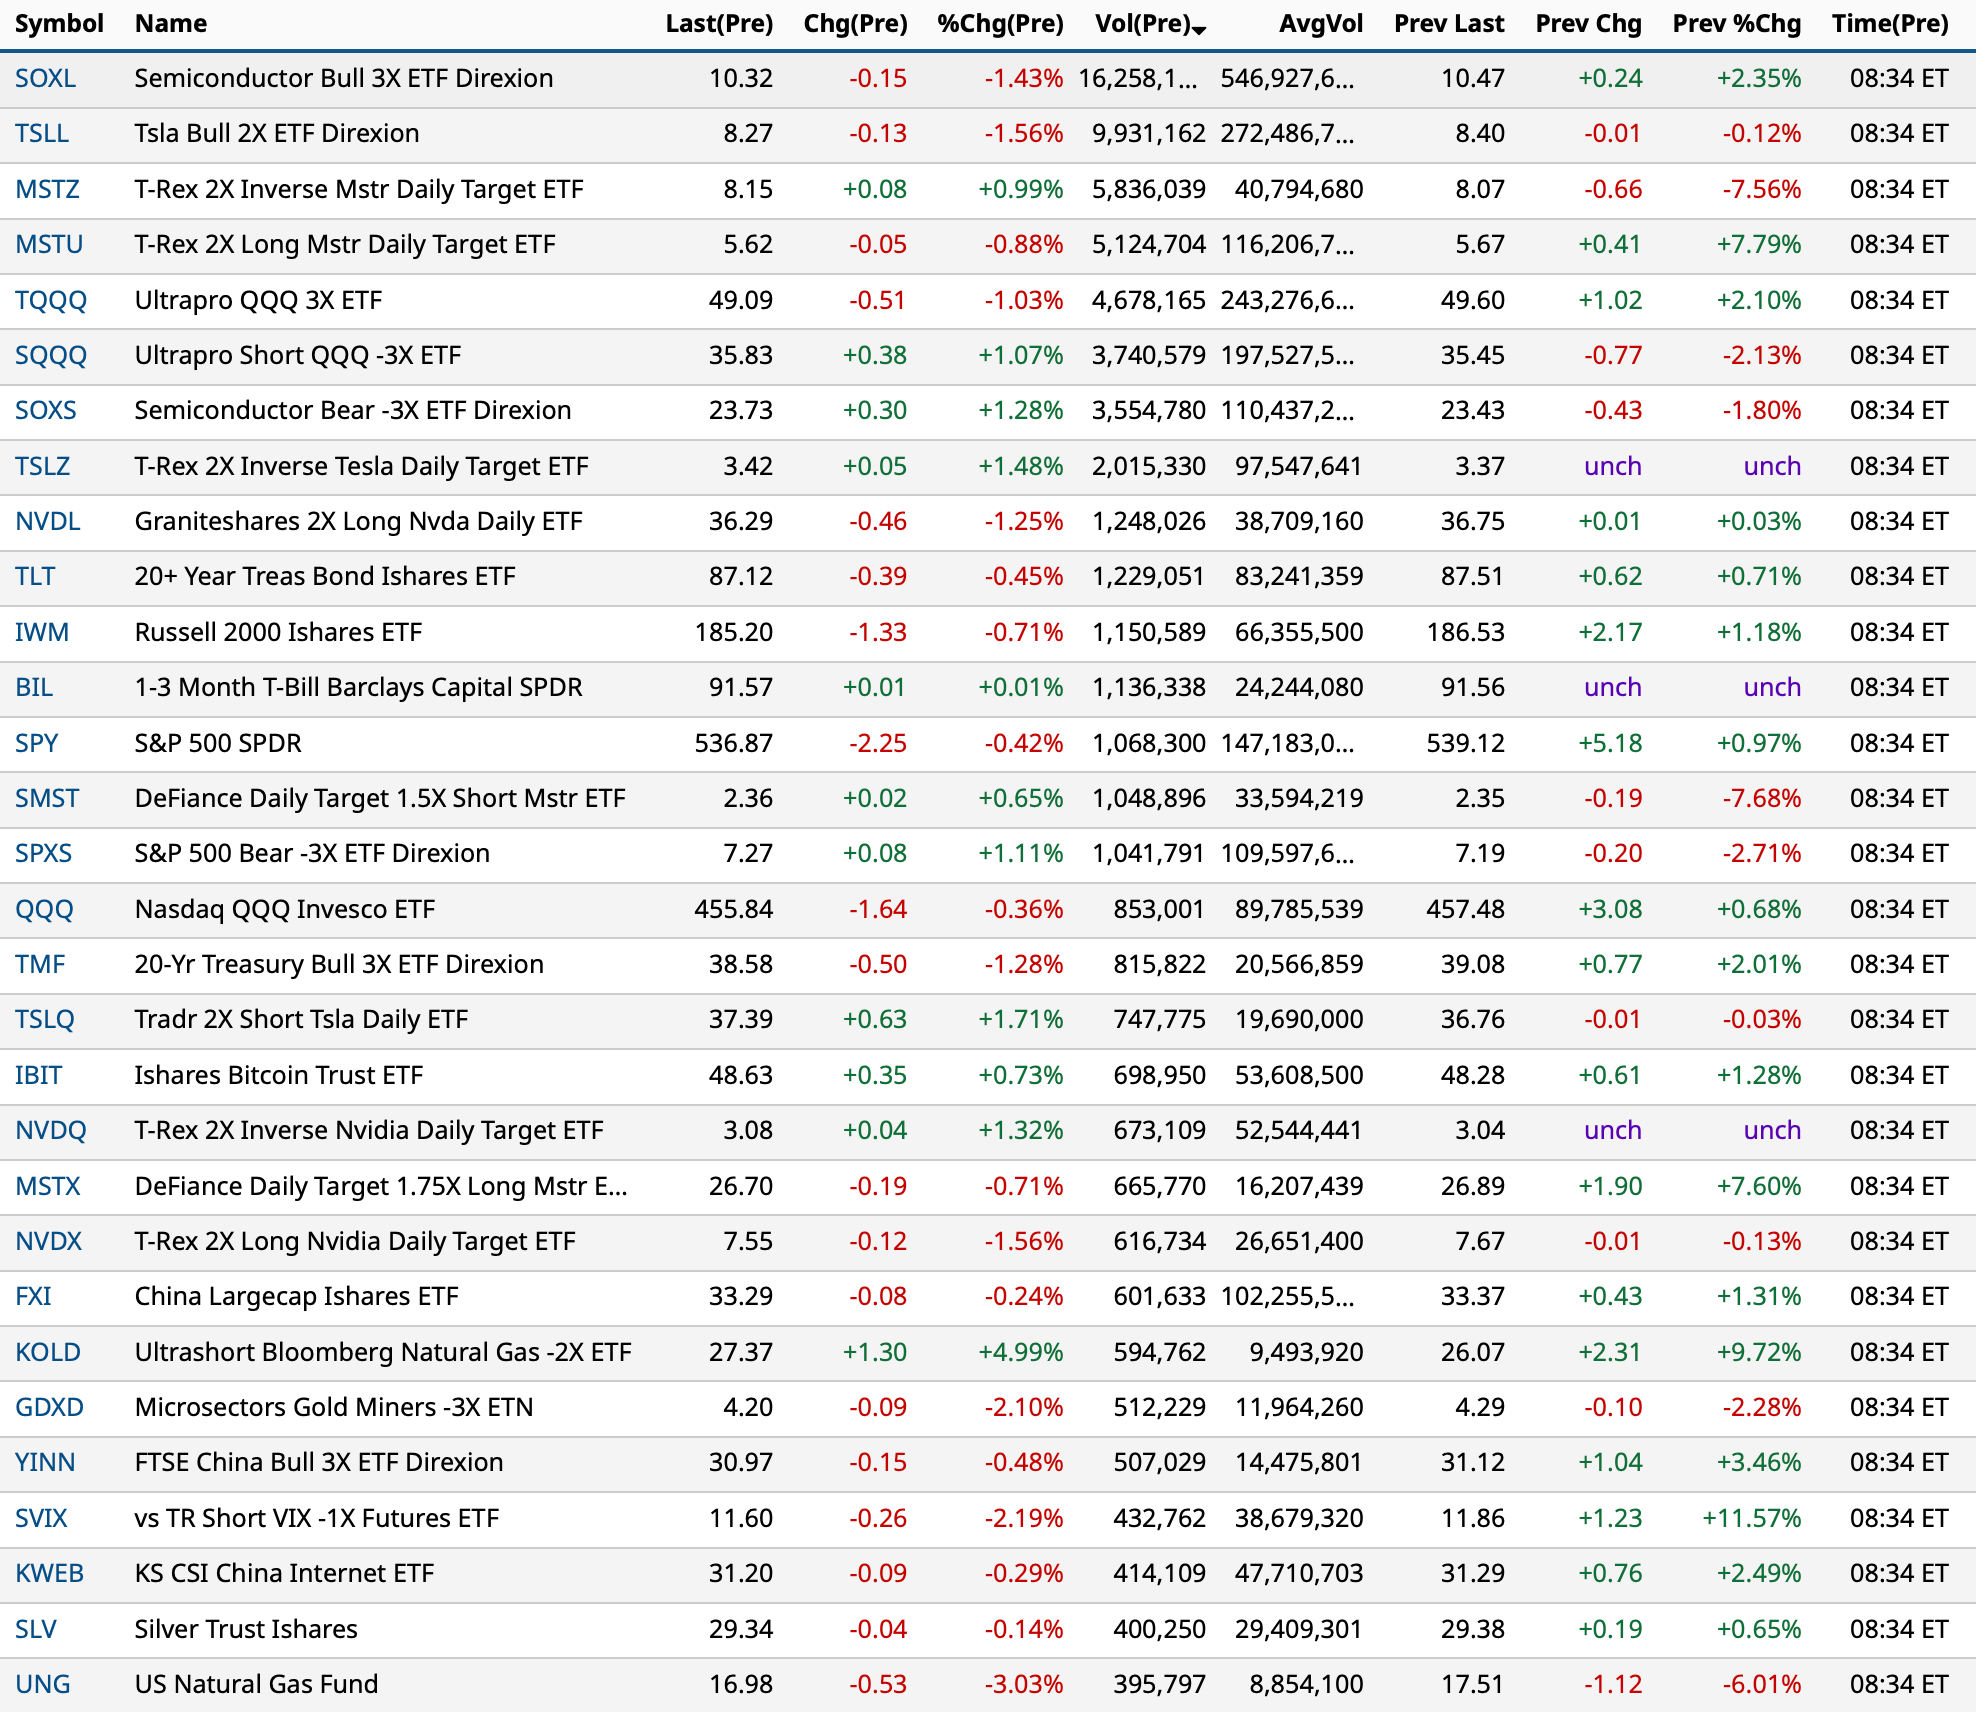Sort by %Chg(Pre) column header
This screenshot has width=1976, height=1712.
1000,23
